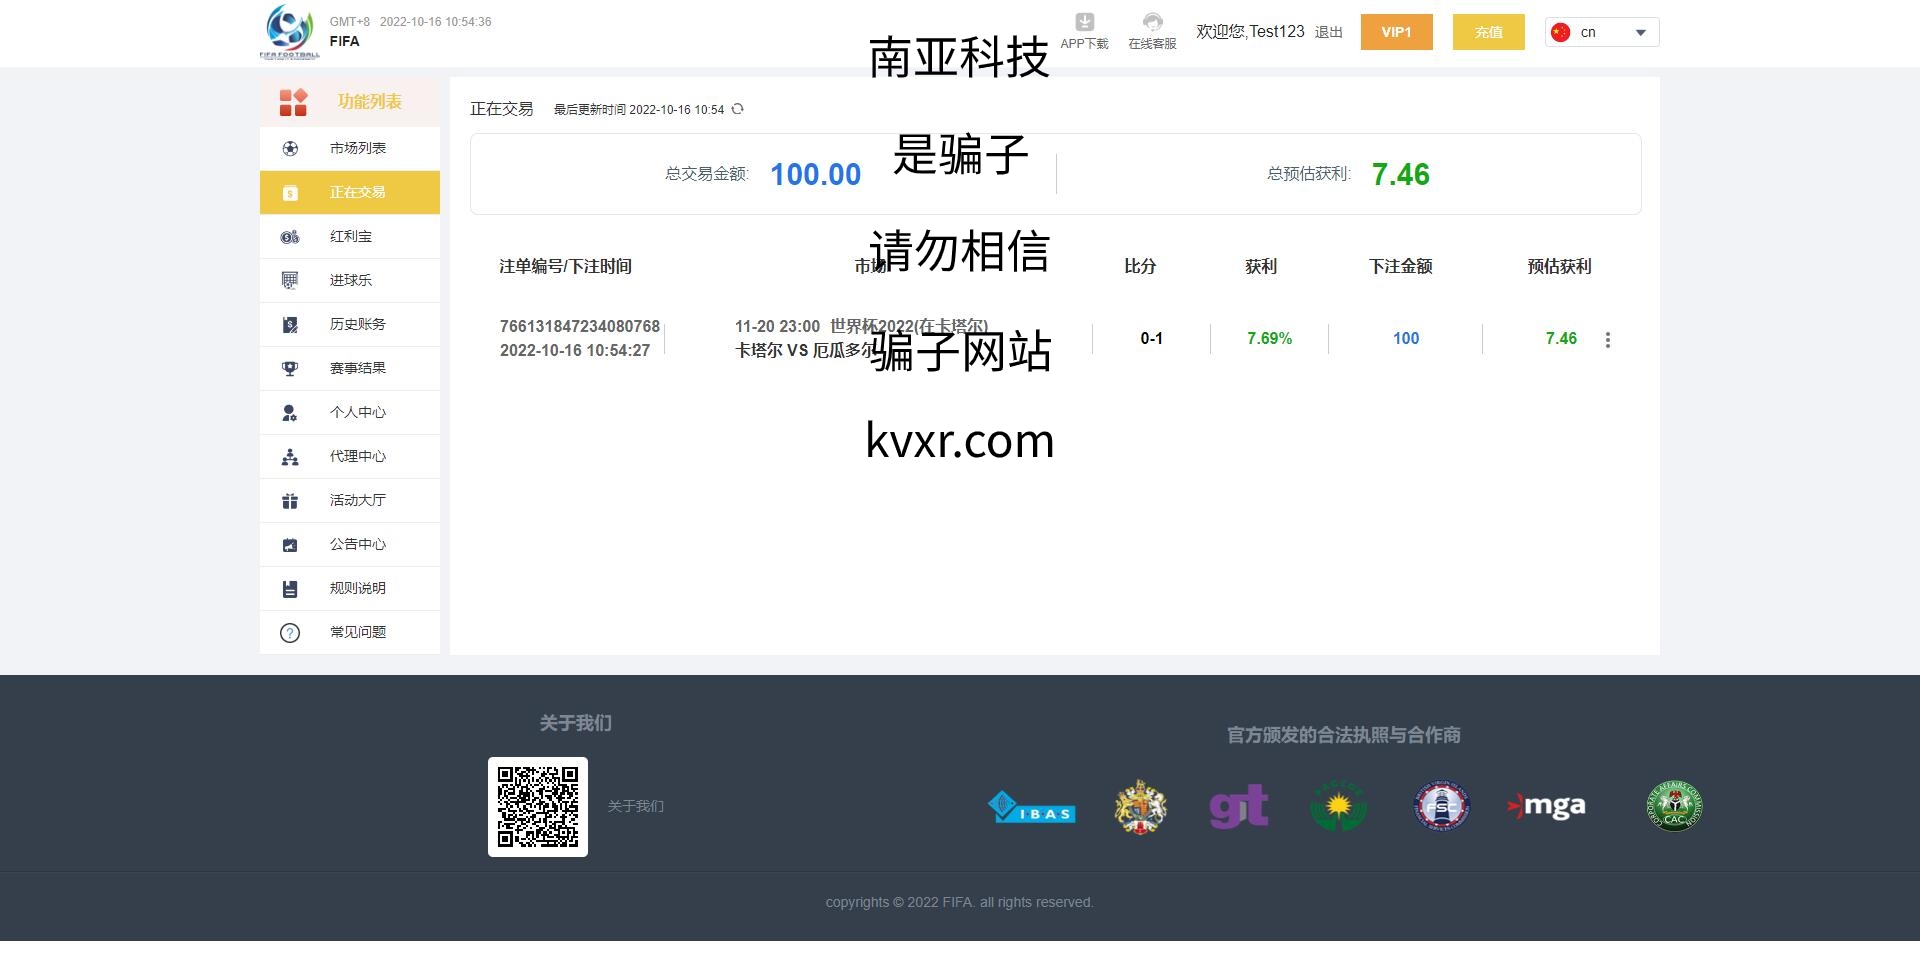
Task: Go to 代理中心 menu item
Action: (x=350, y=456)
